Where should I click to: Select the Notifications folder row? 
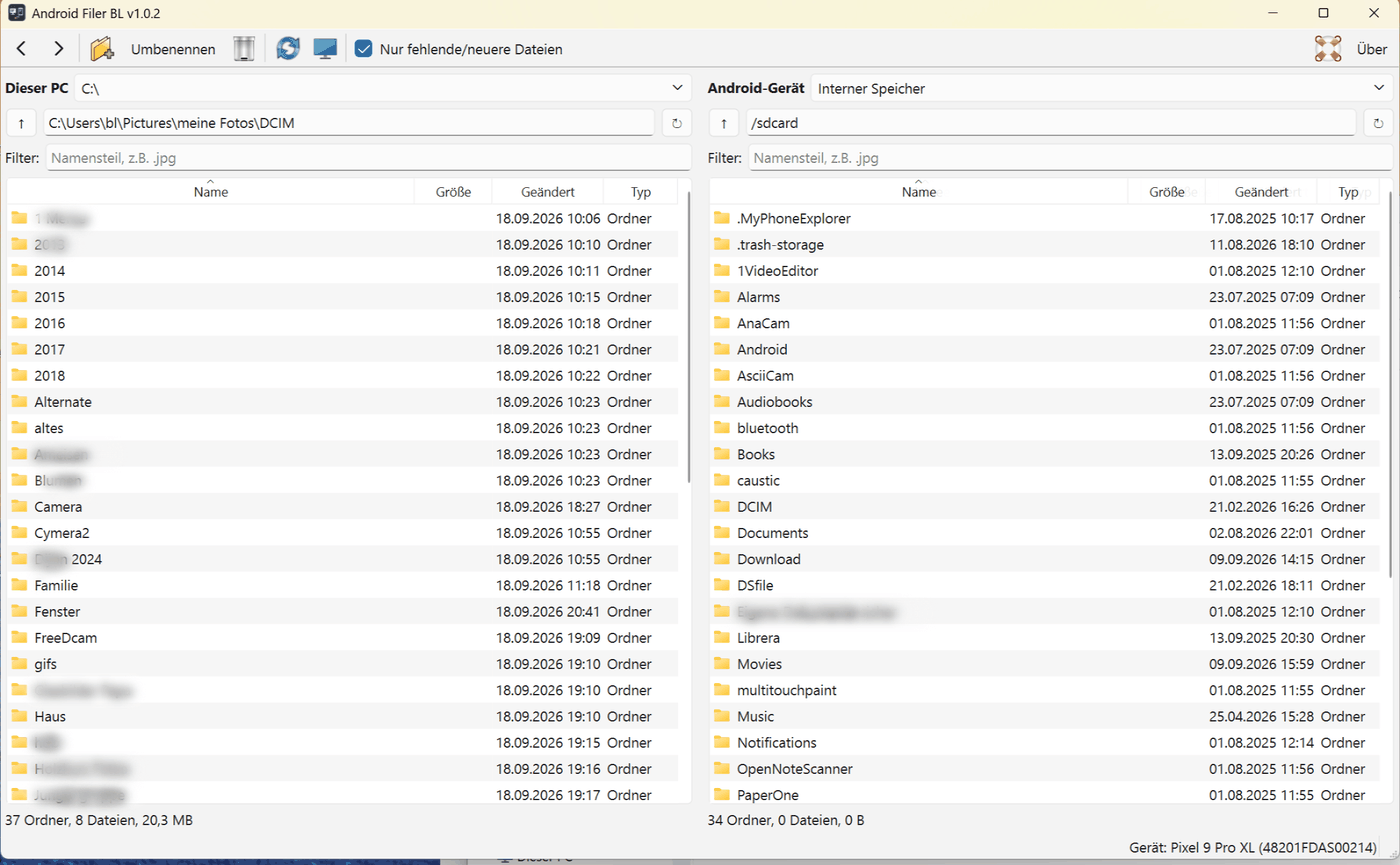1046,742
